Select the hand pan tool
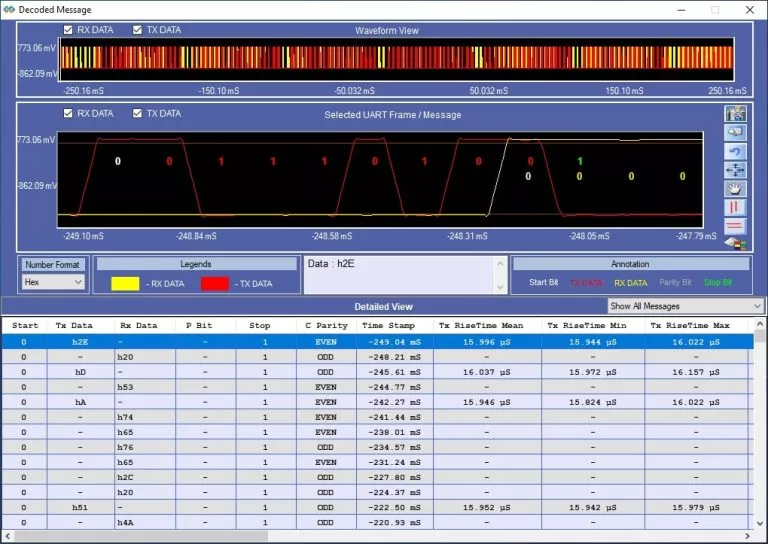Image resolution: width=768 pixels, height=544 pixels. 736,188
